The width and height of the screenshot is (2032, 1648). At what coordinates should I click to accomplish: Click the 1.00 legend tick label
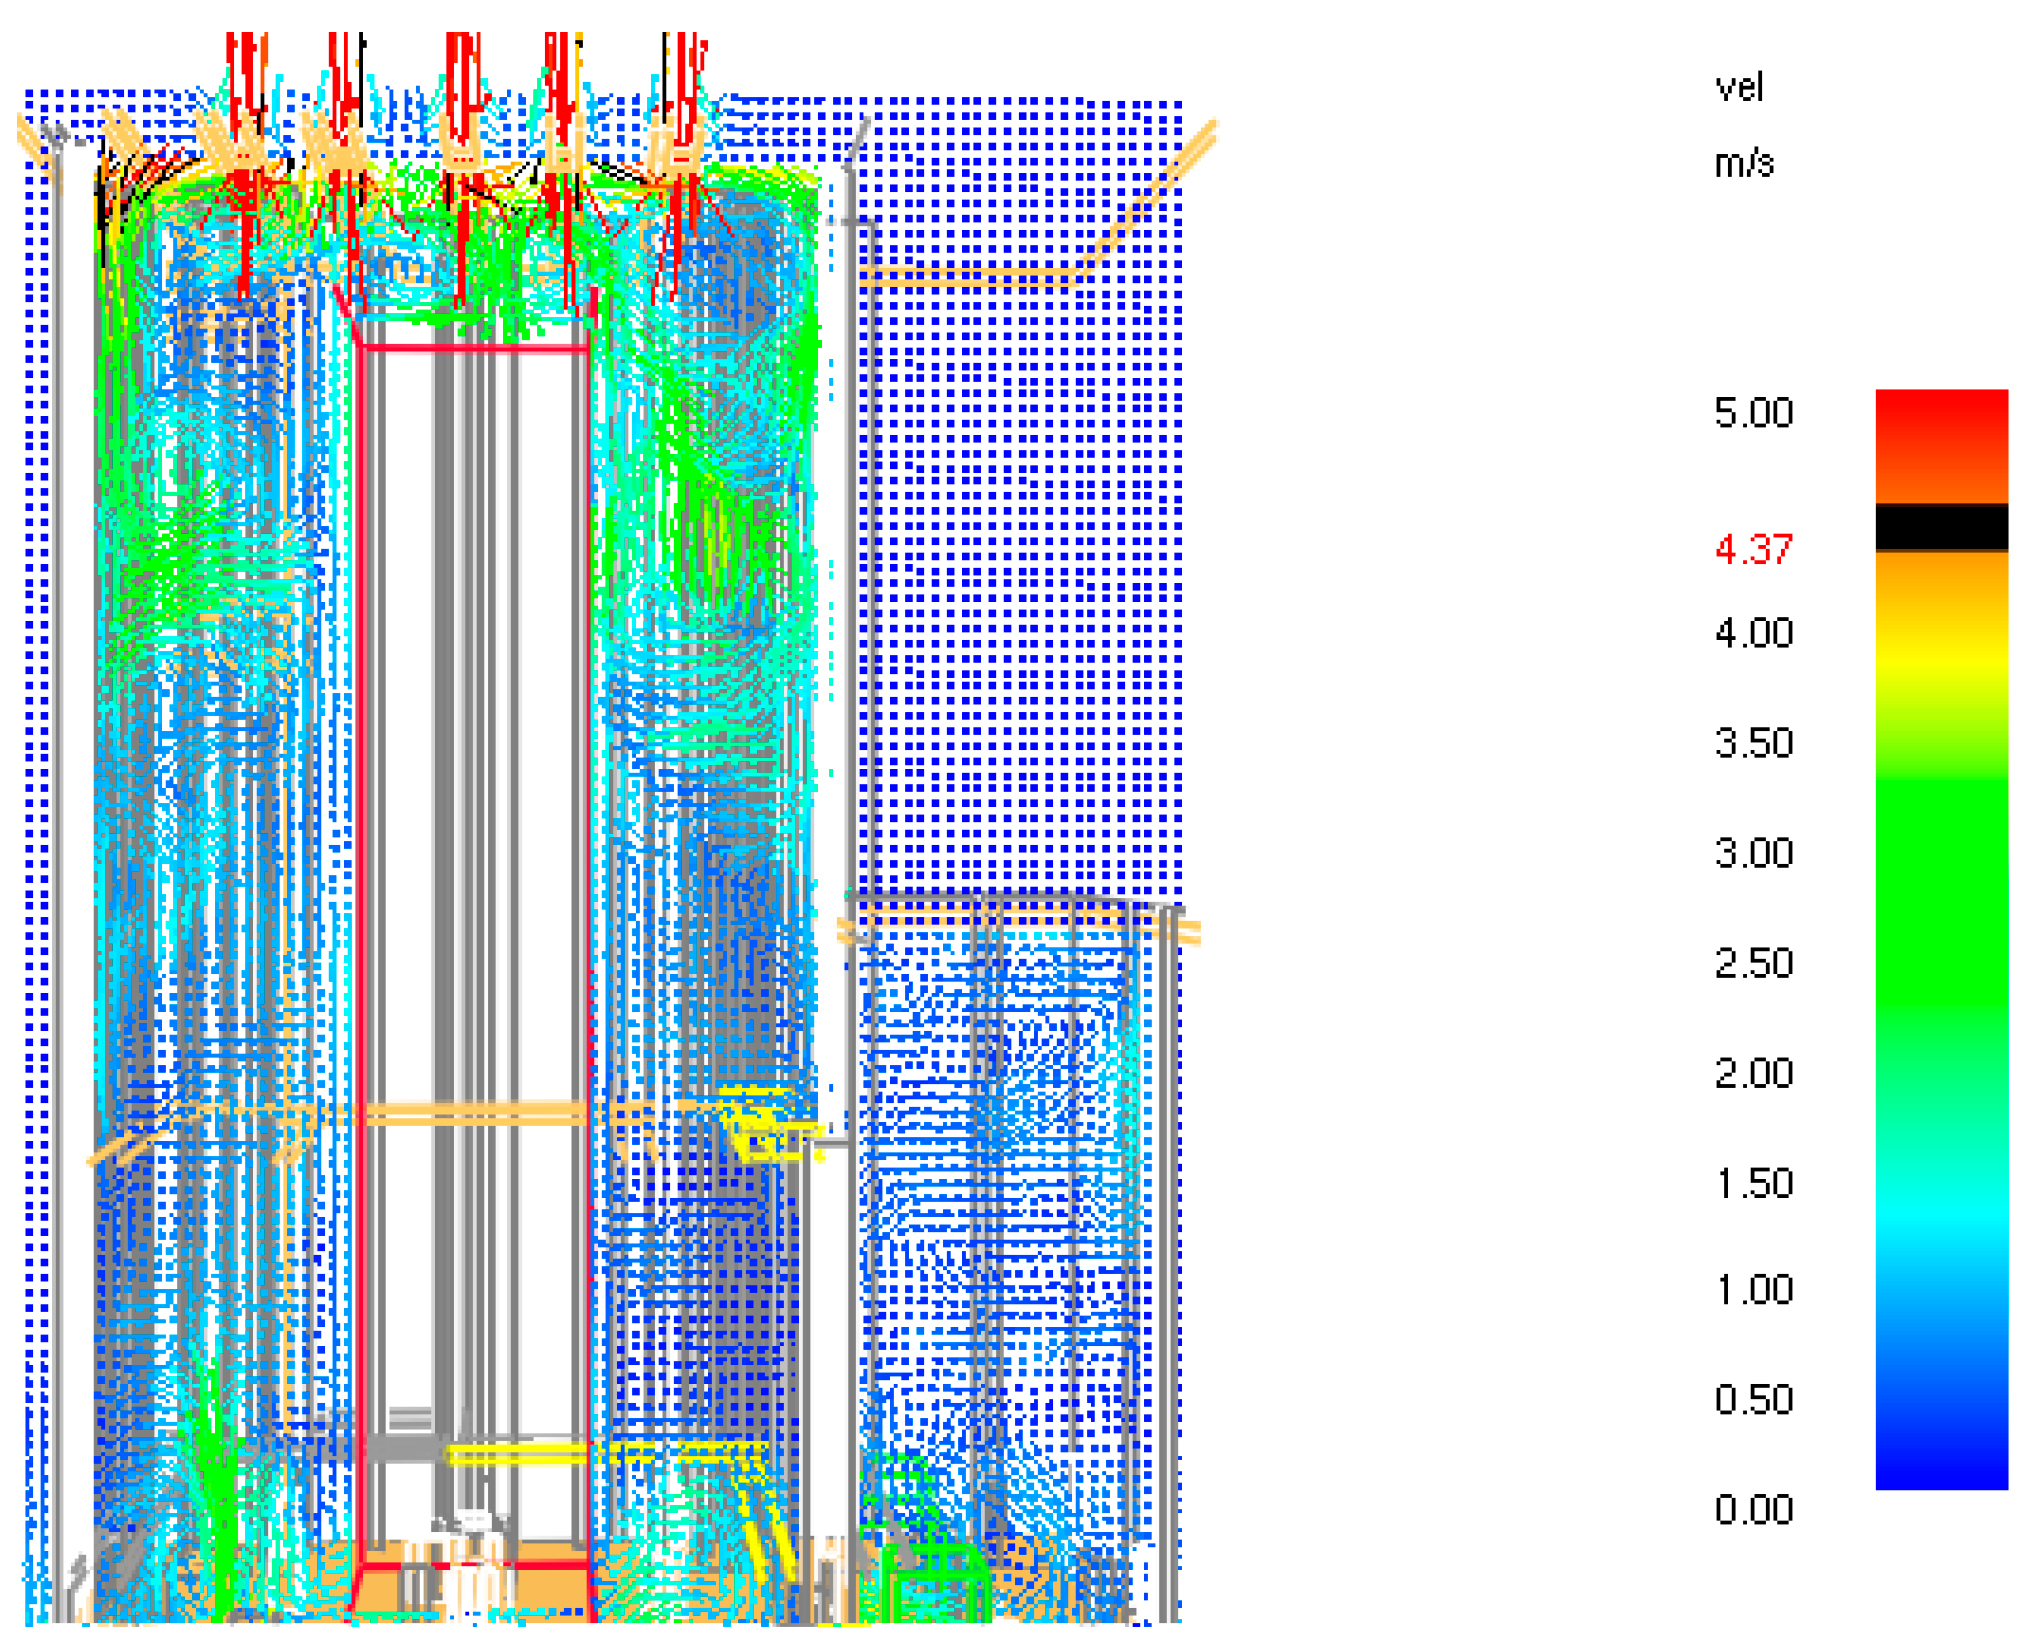[x=1753, y=1290]
